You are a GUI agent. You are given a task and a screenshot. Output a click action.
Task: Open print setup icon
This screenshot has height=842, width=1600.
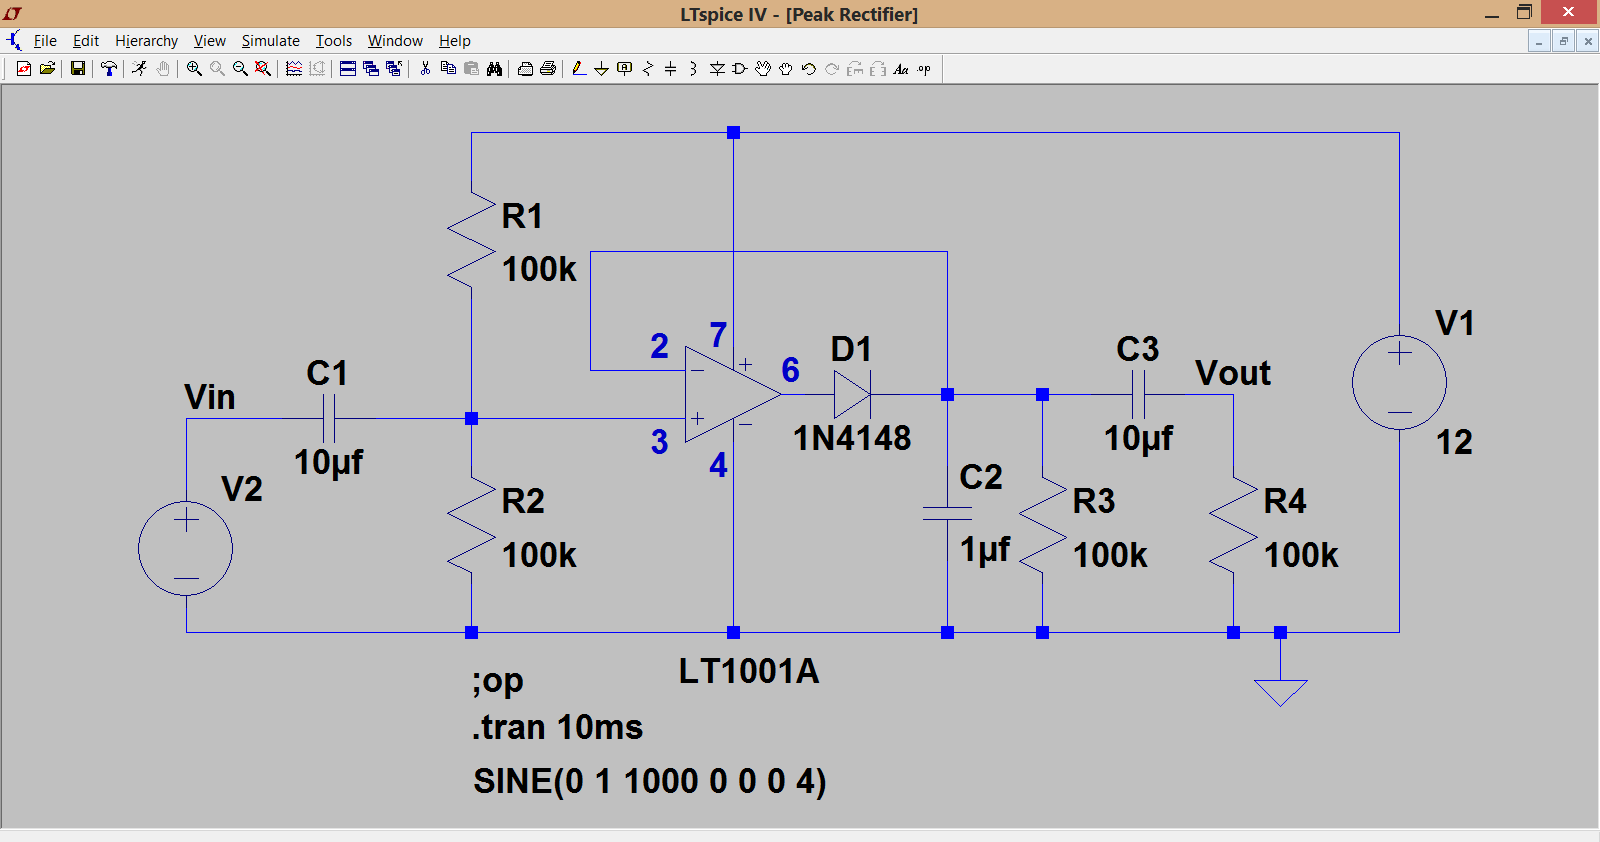(525, 69)
